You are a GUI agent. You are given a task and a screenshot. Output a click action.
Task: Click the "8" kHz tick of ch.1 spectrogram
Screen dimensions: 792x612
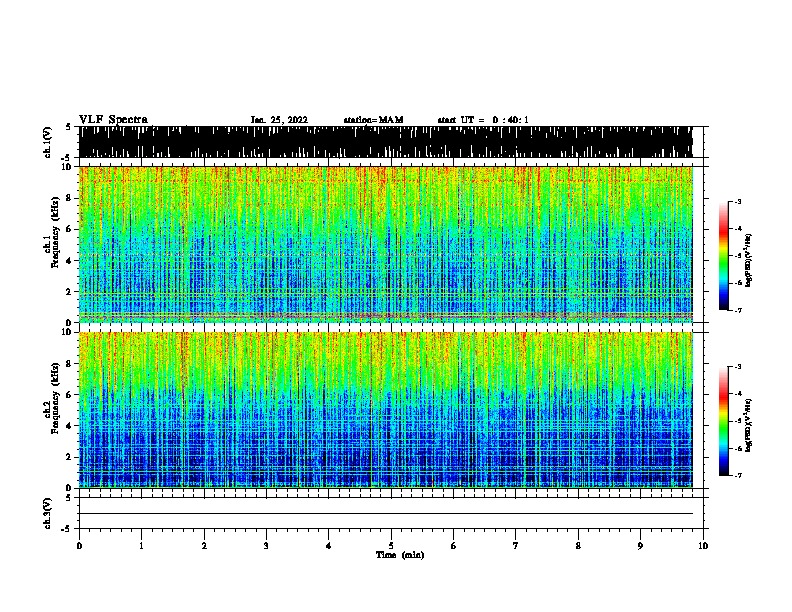click(x=69, y=198)
